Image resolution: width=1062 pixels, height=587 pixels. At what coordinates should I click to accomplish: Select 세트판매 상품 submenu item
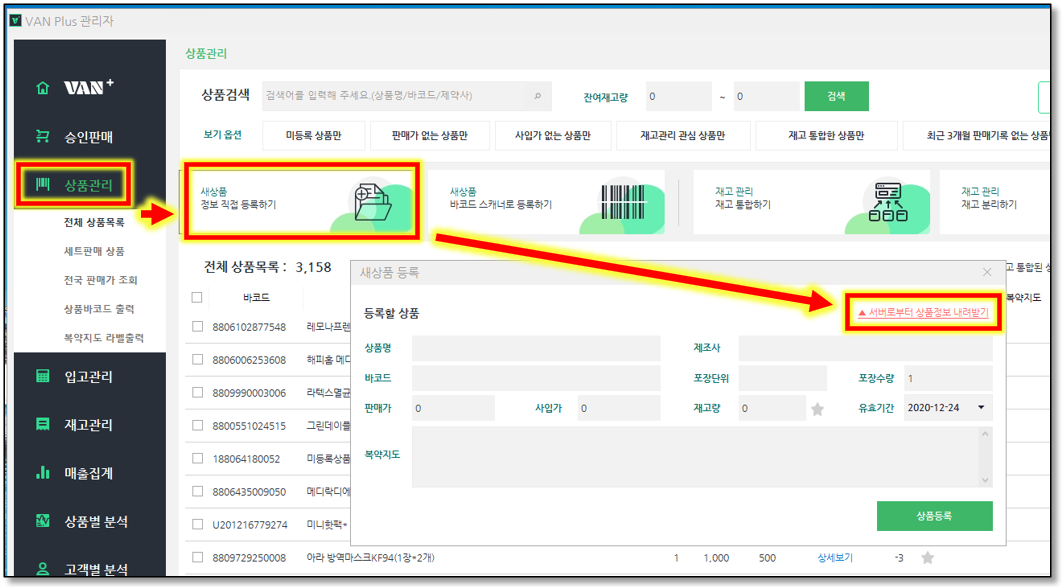click(94, 251)
